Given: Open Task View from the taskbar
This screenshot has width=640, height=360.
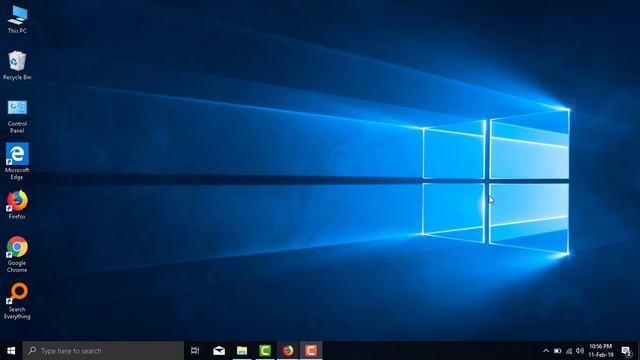Looking at the screenshot, I should coord(195,351).
